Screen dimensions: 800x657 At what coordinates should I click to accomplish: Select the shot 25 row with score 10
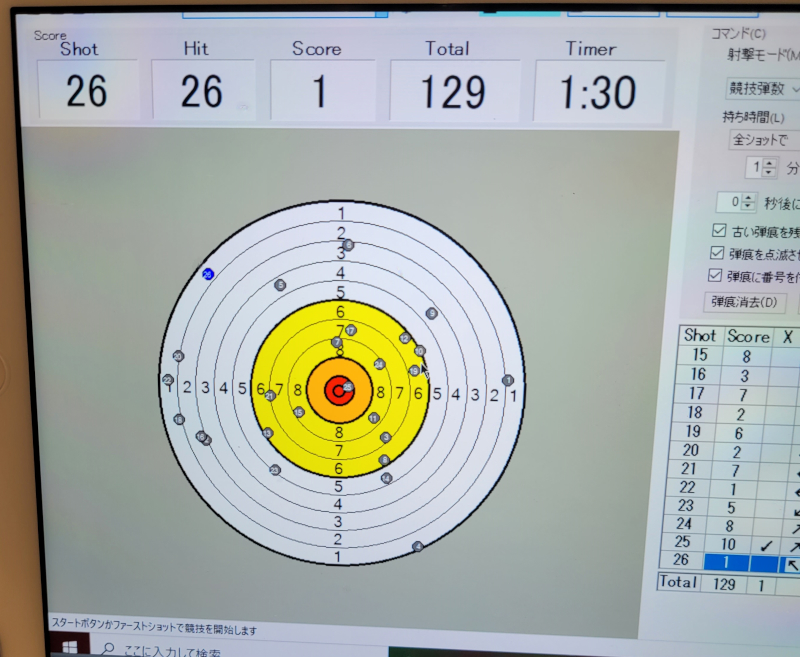point(731,543)
